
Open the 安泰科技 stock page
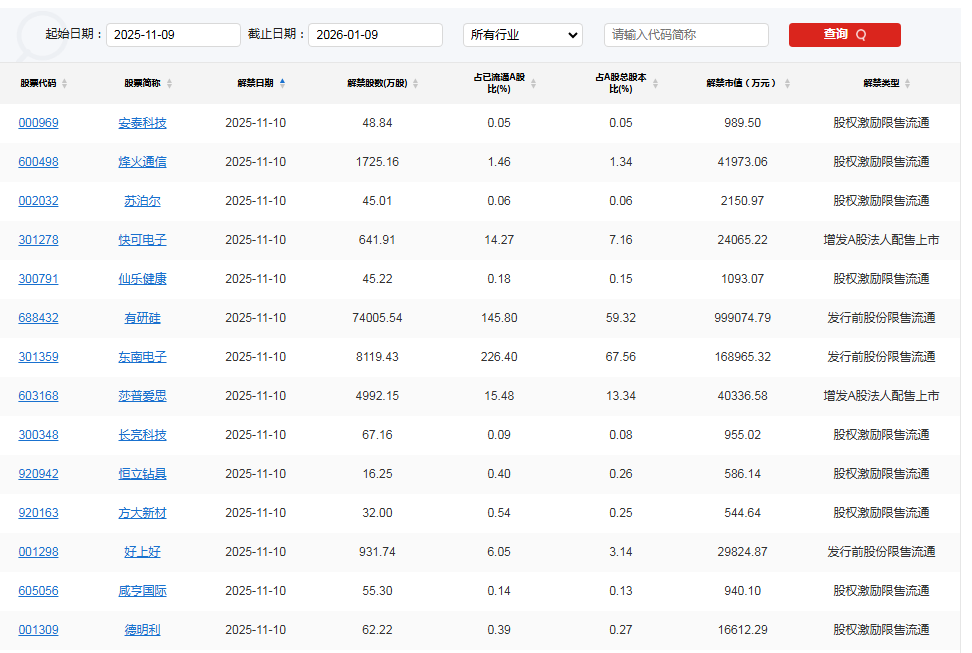(x=143, y=122)
